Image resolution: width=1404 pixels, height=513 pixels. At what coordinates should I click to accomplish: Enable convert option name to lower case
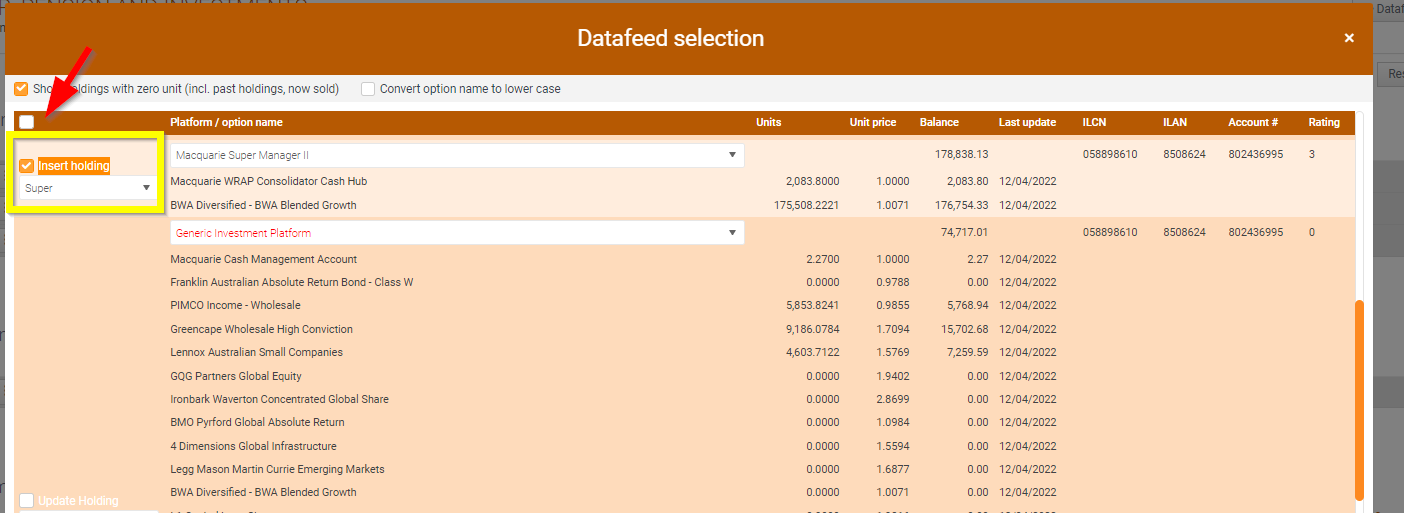(x=368, y=89)
